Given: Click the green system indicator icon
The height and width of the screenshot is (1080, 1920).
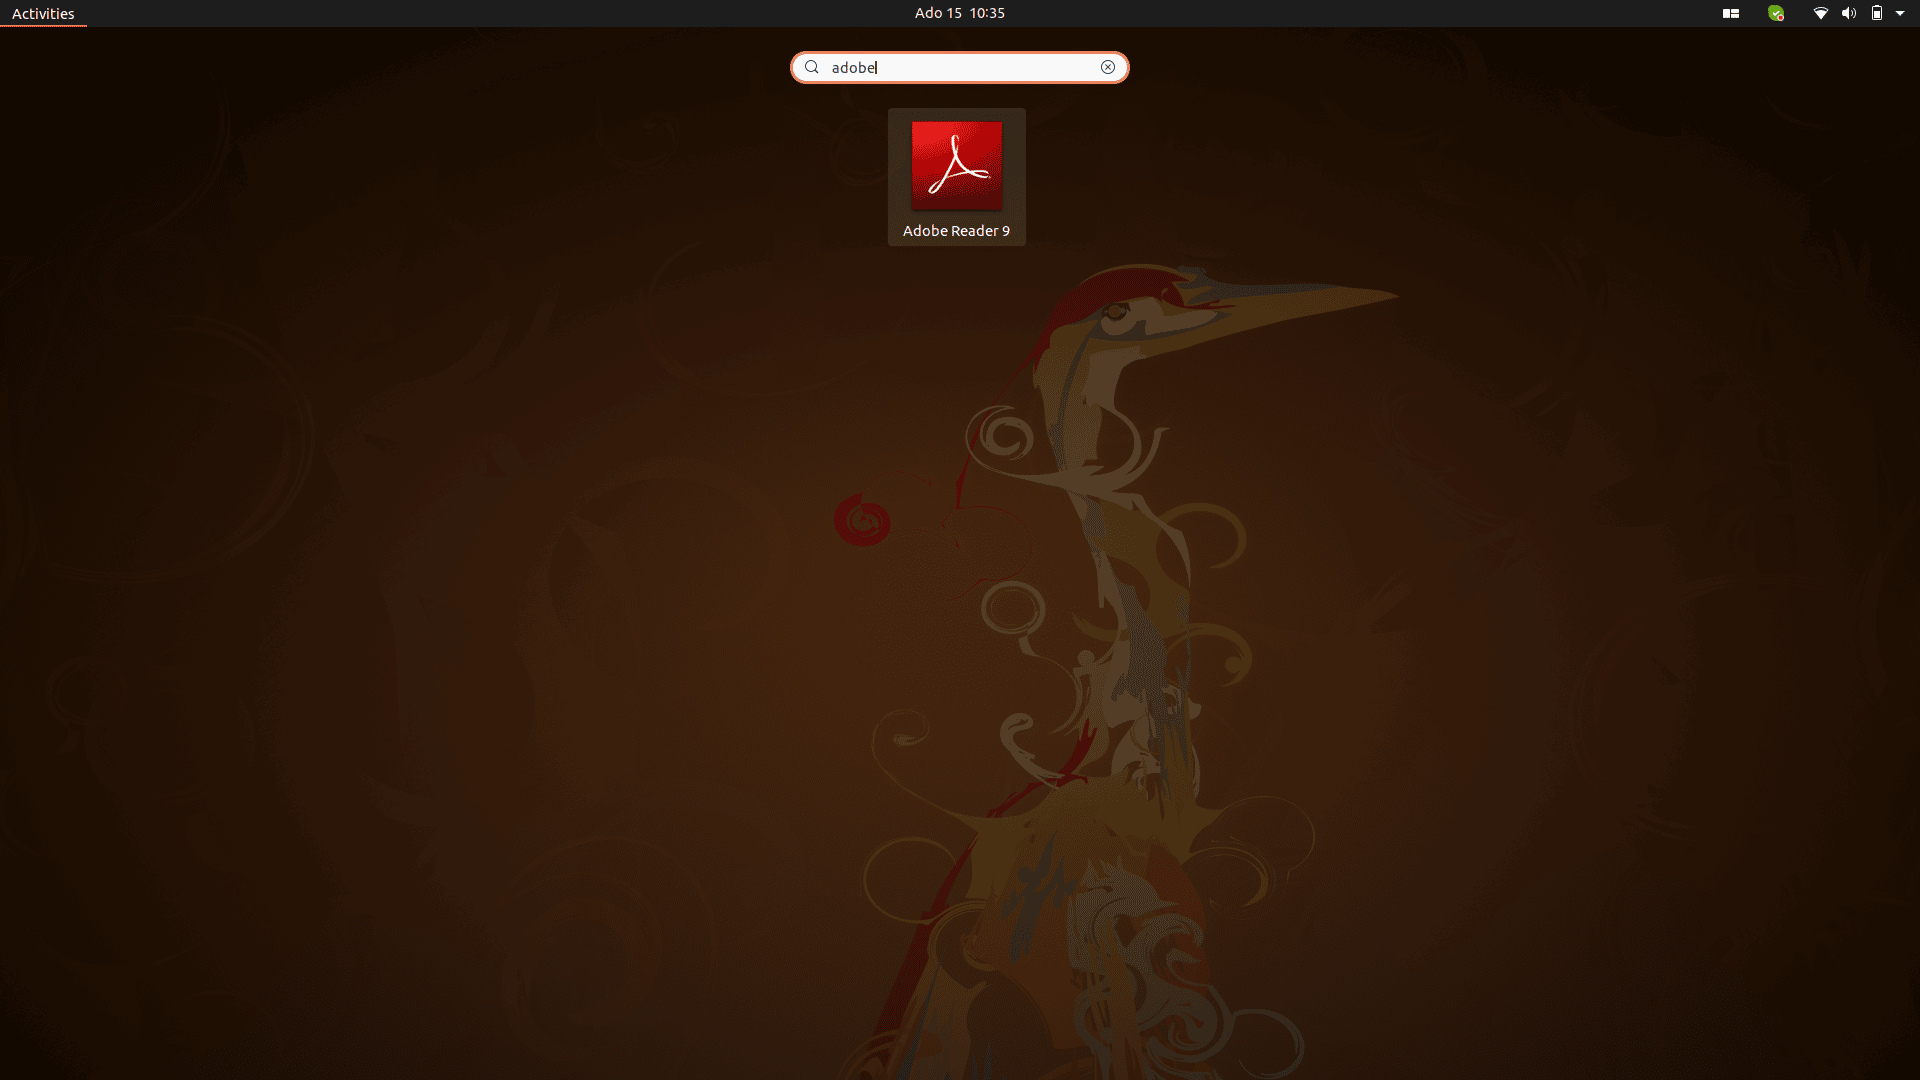Looking at the screenshot, I should point(1775,13).
